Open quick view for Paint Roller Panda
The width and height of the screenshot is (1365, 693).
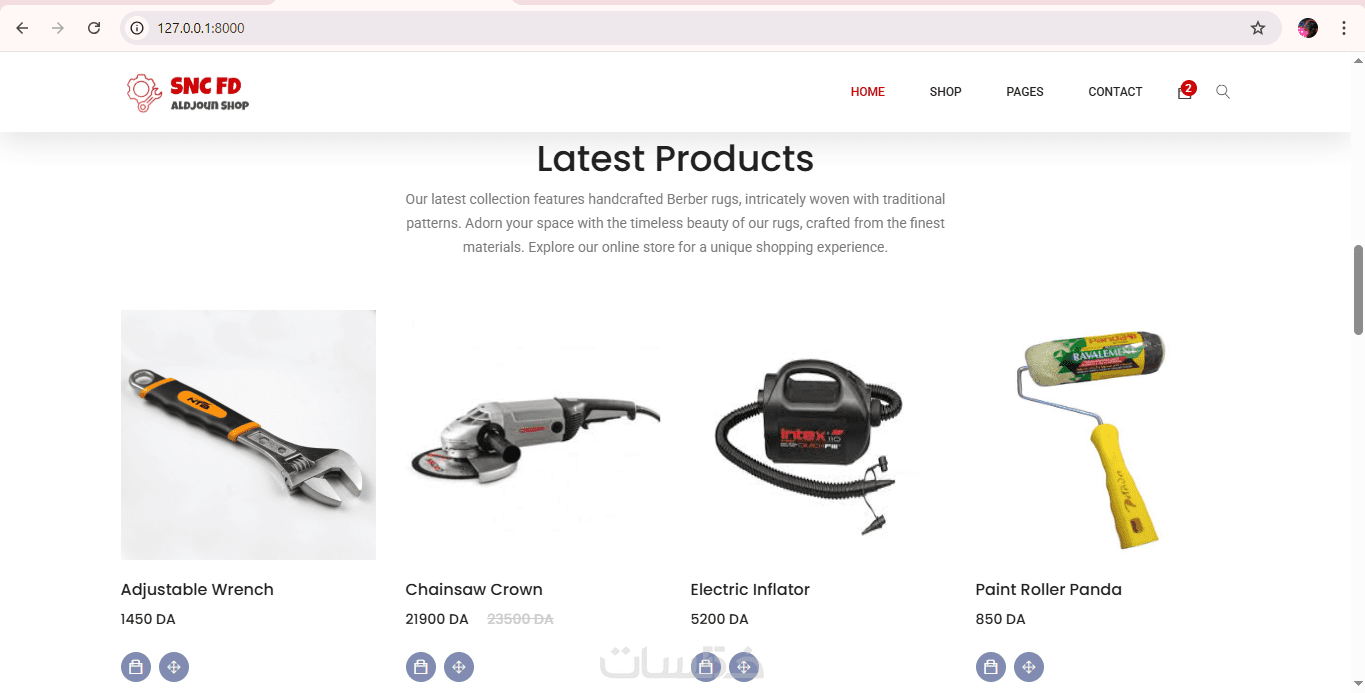[x=1029, y=667]
